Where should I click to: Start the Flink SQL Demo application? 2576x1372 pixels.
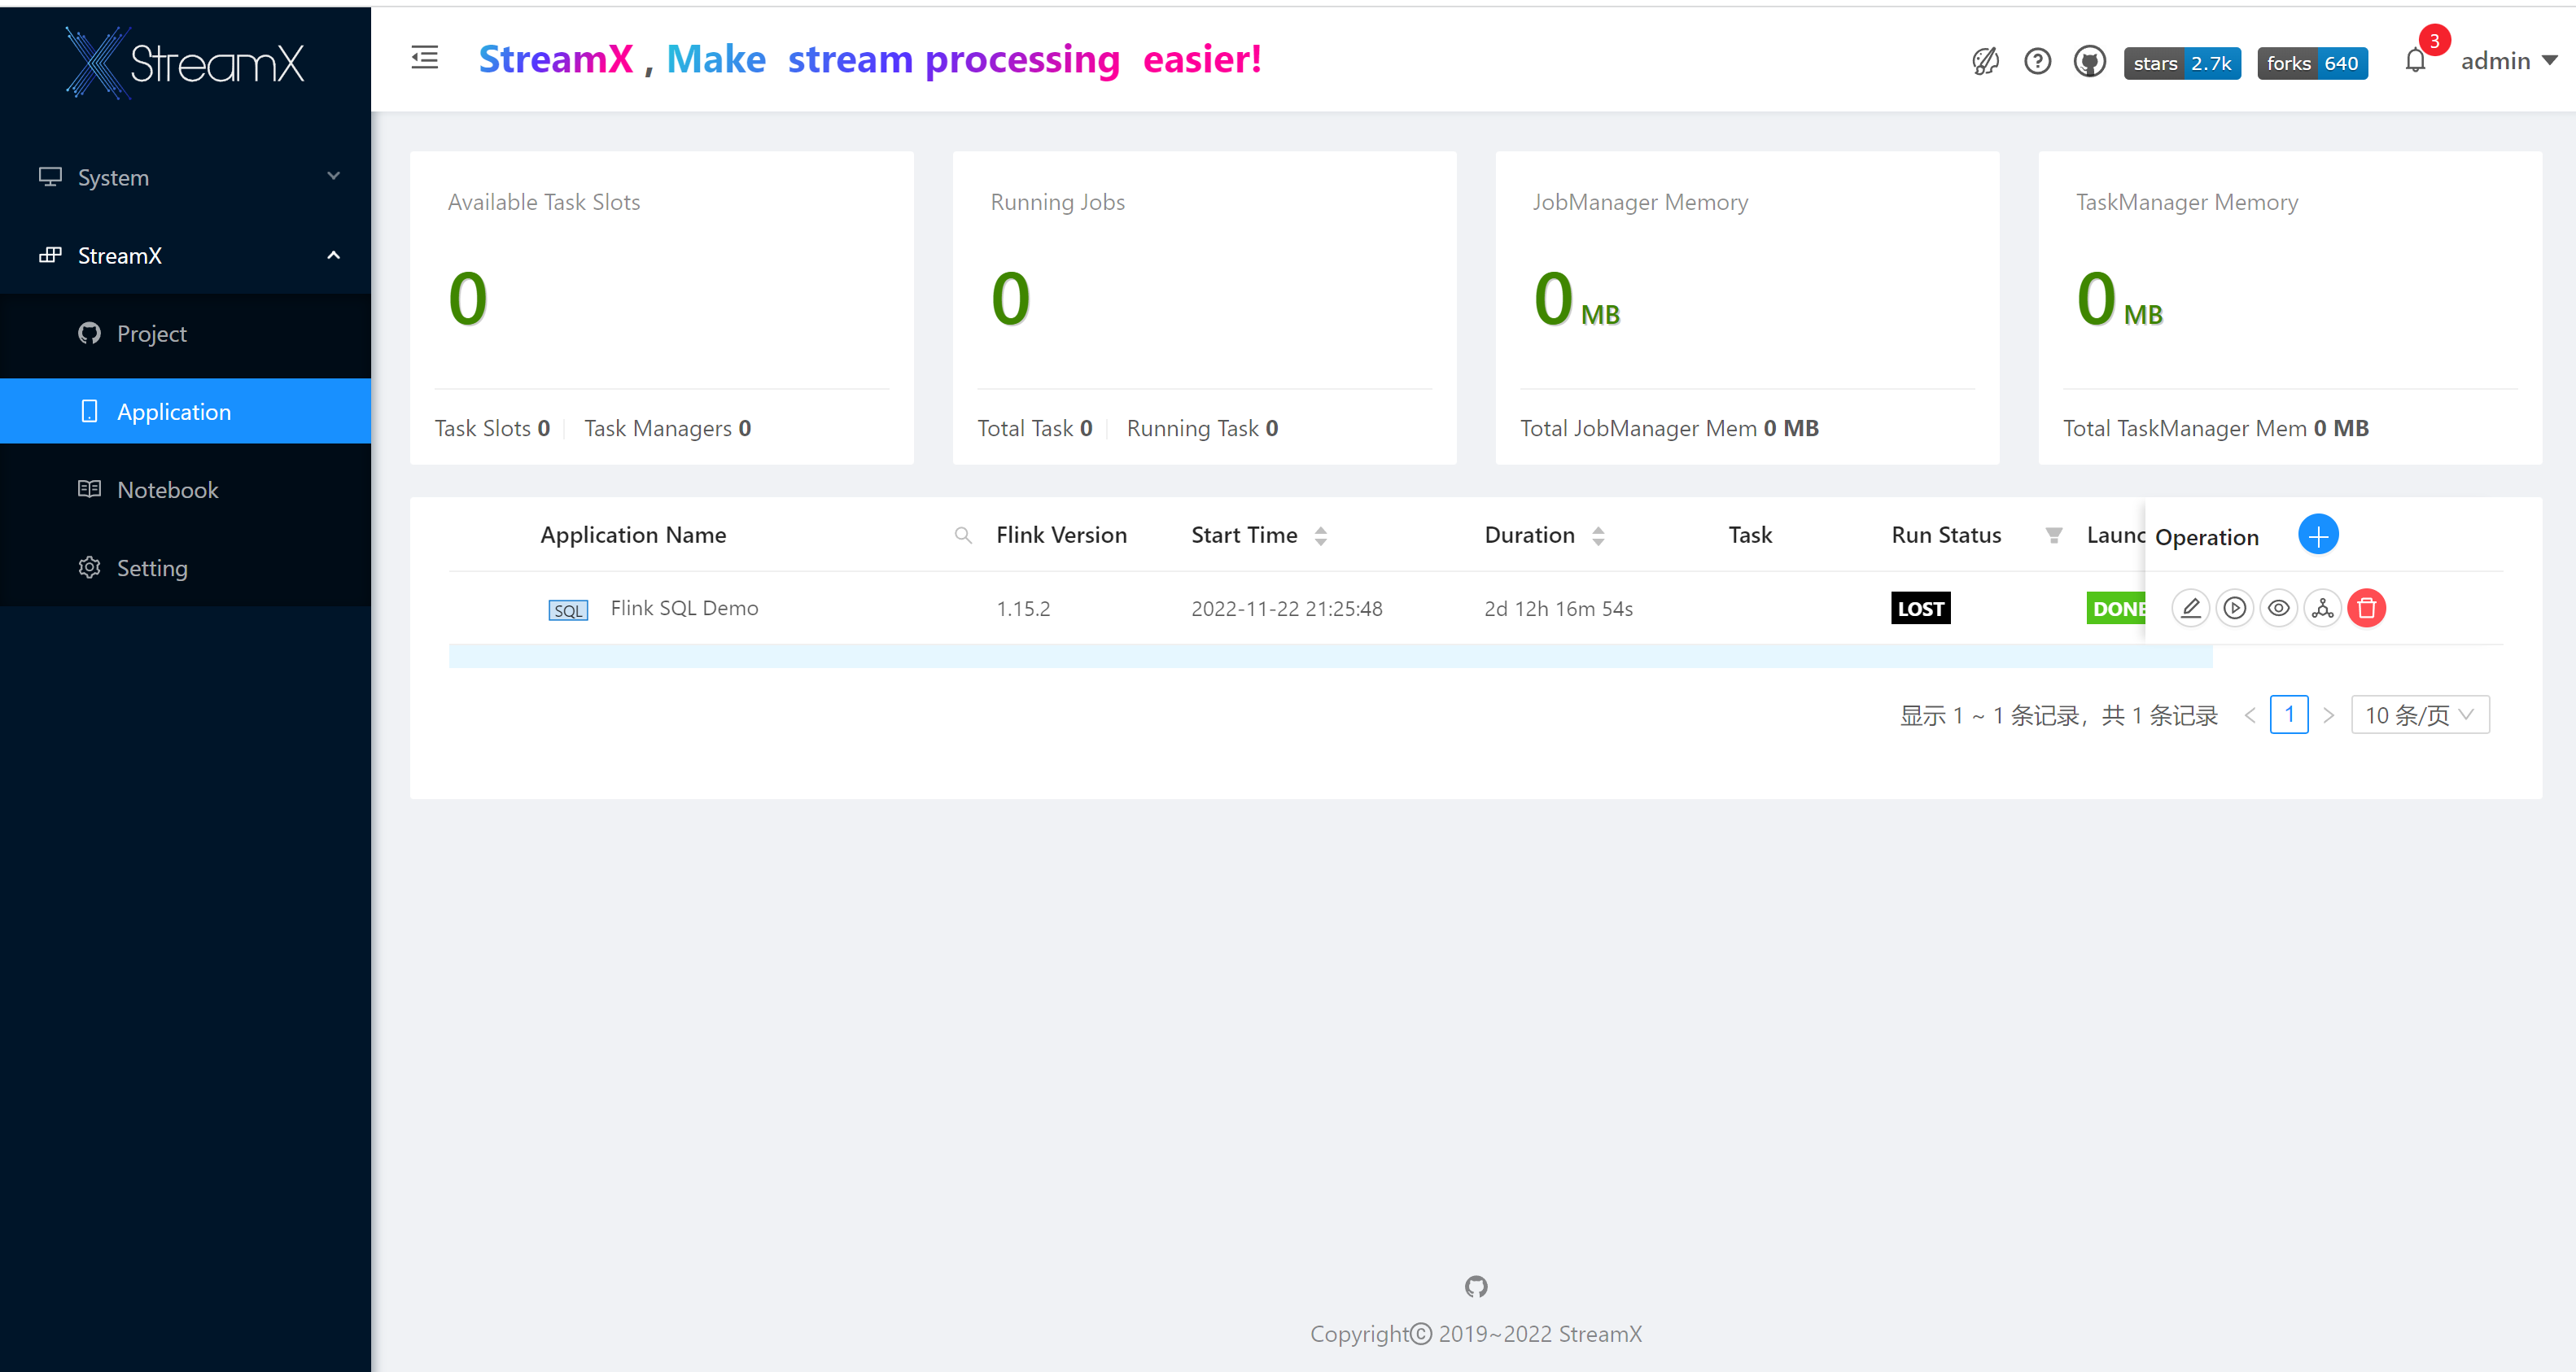(x=2235, y=608)
